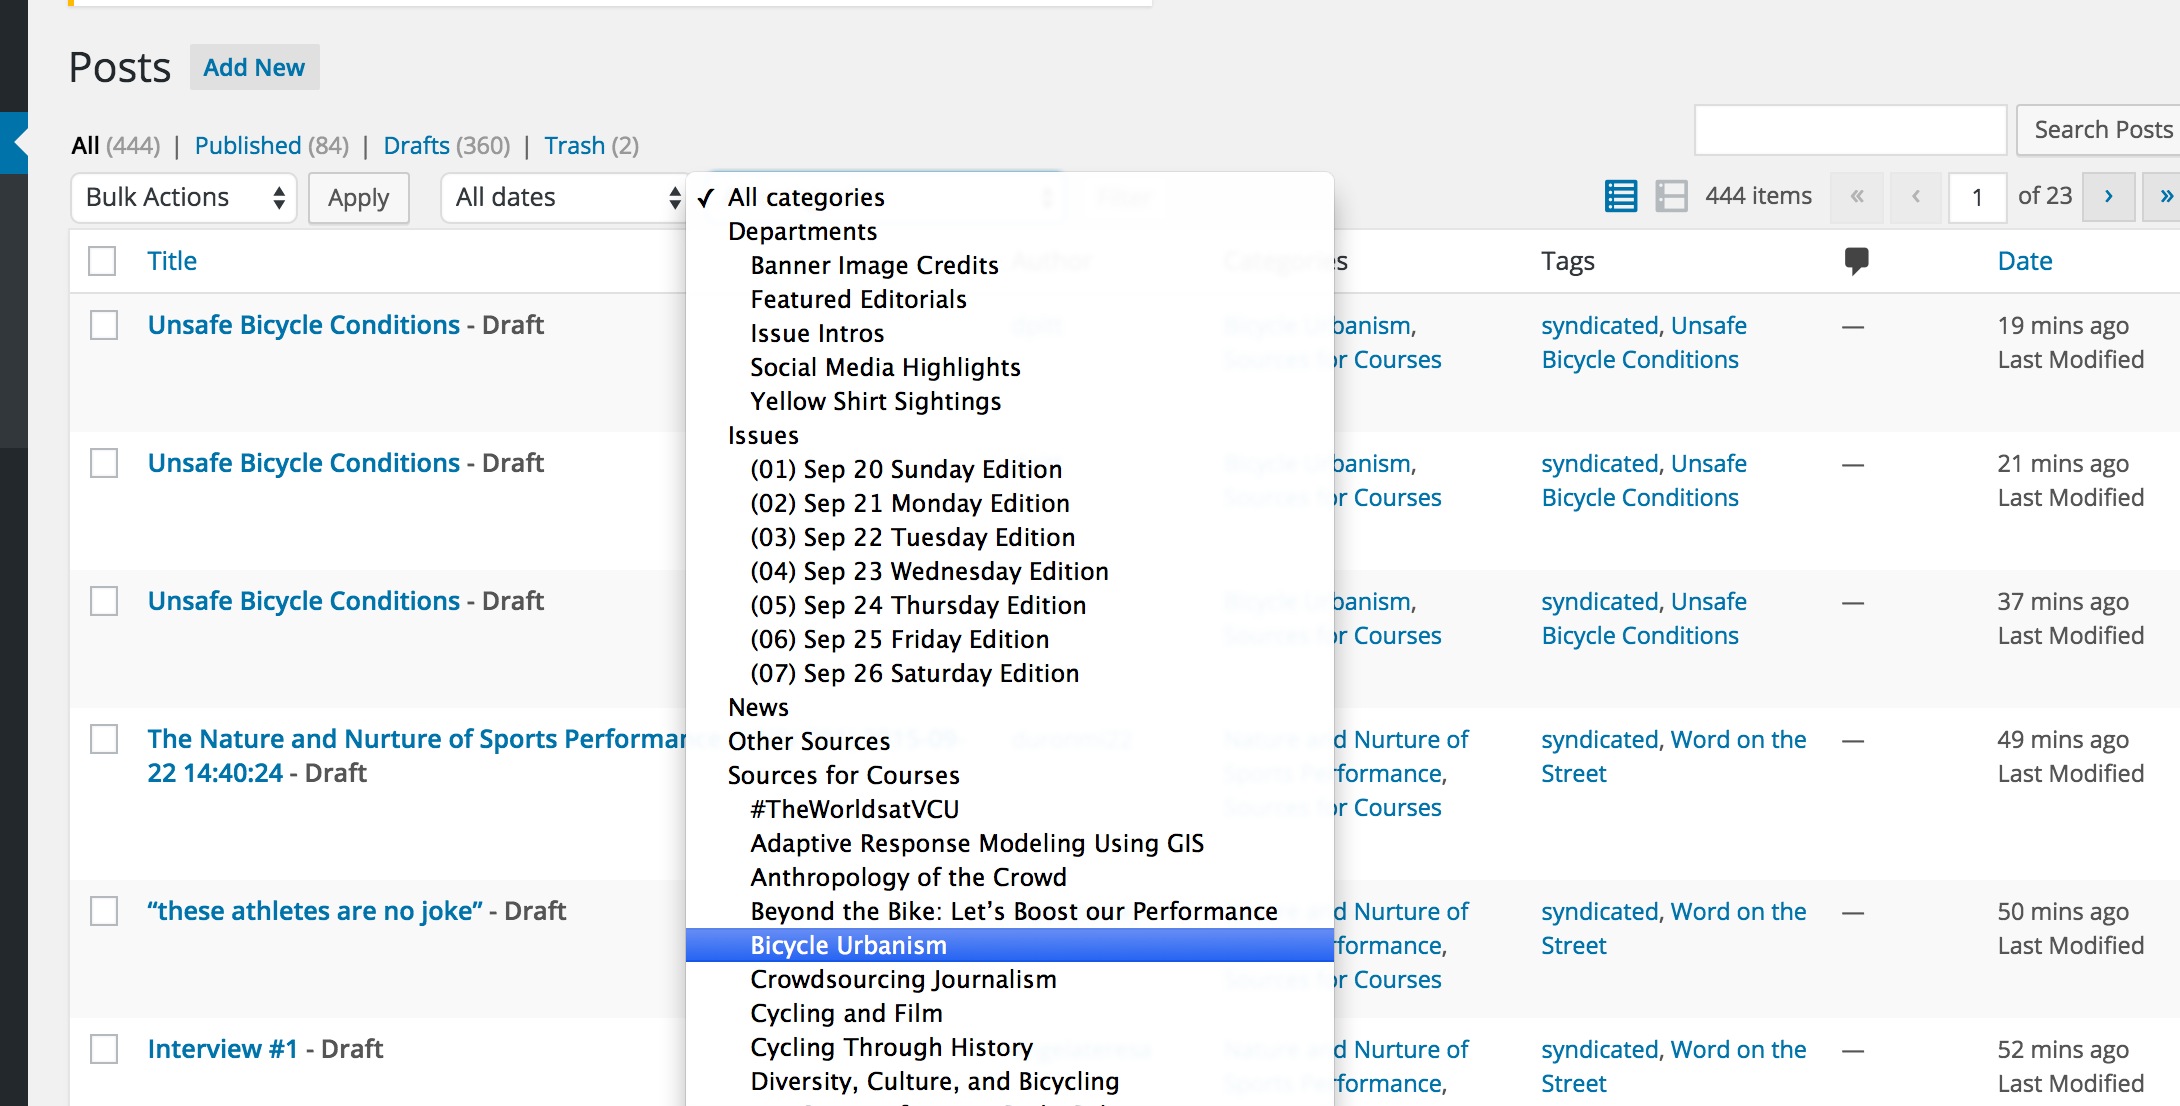
Task: Go to first page double arrow
Action: pyautogui.click(x=1857, y=196)
